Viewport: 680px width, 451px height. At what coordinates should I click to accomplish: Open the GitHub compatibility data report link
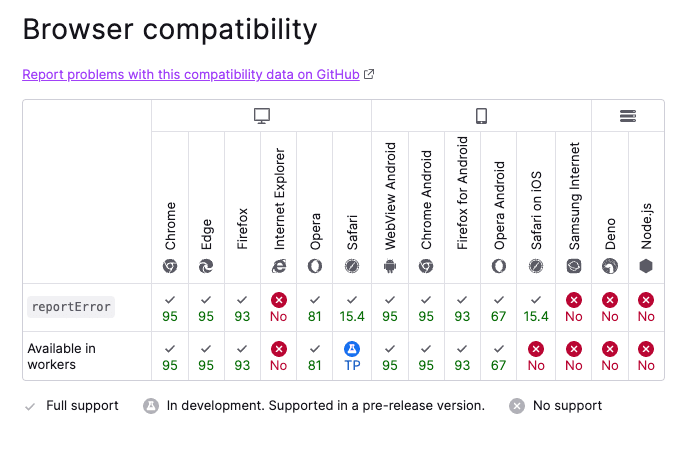coord(190,74)
